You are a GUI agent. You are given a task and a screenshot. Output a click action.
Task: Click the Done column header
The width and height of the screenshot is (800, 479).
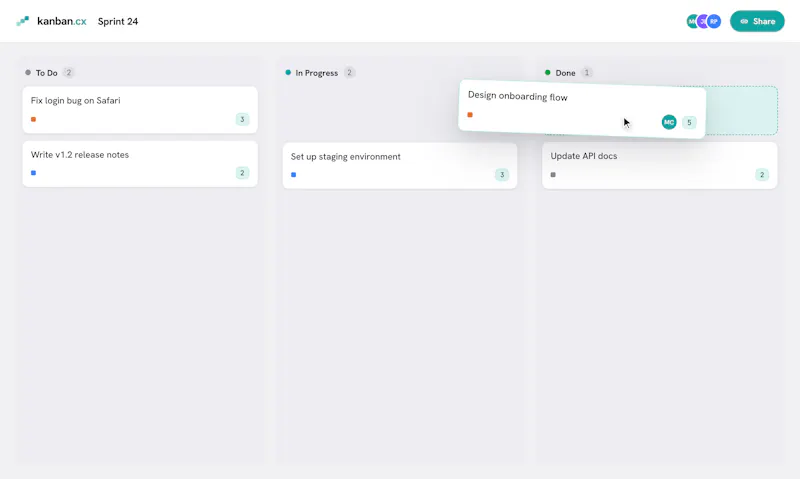point(565,73)
